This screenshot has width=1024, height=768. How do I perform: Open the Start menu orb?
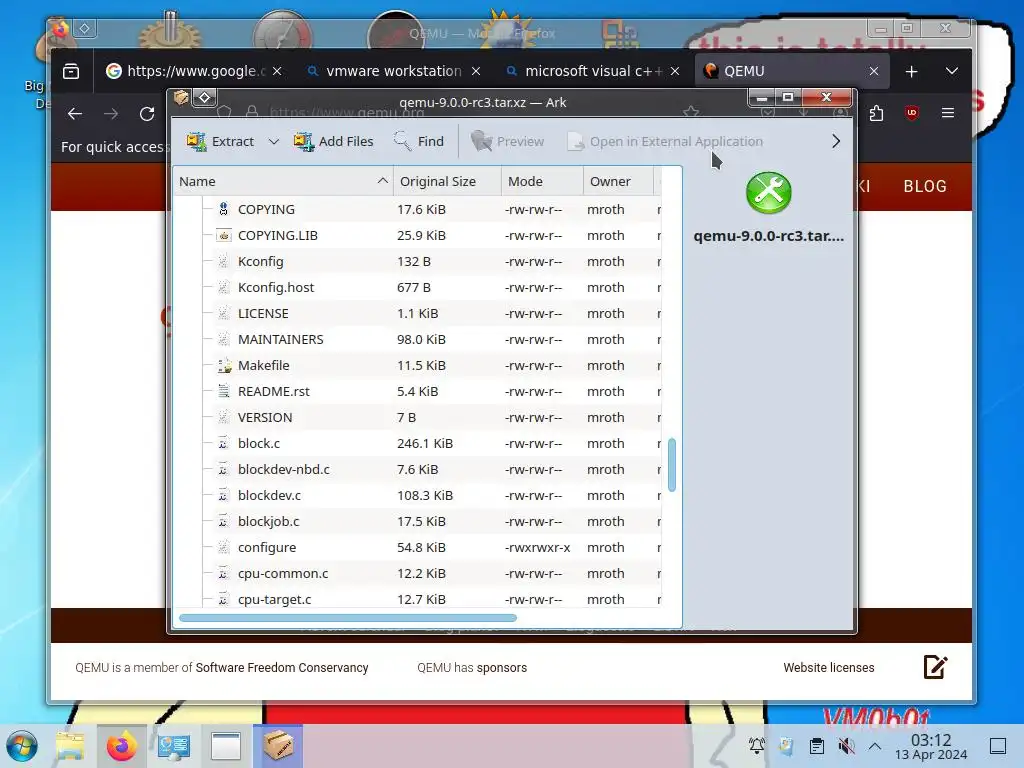22,746
